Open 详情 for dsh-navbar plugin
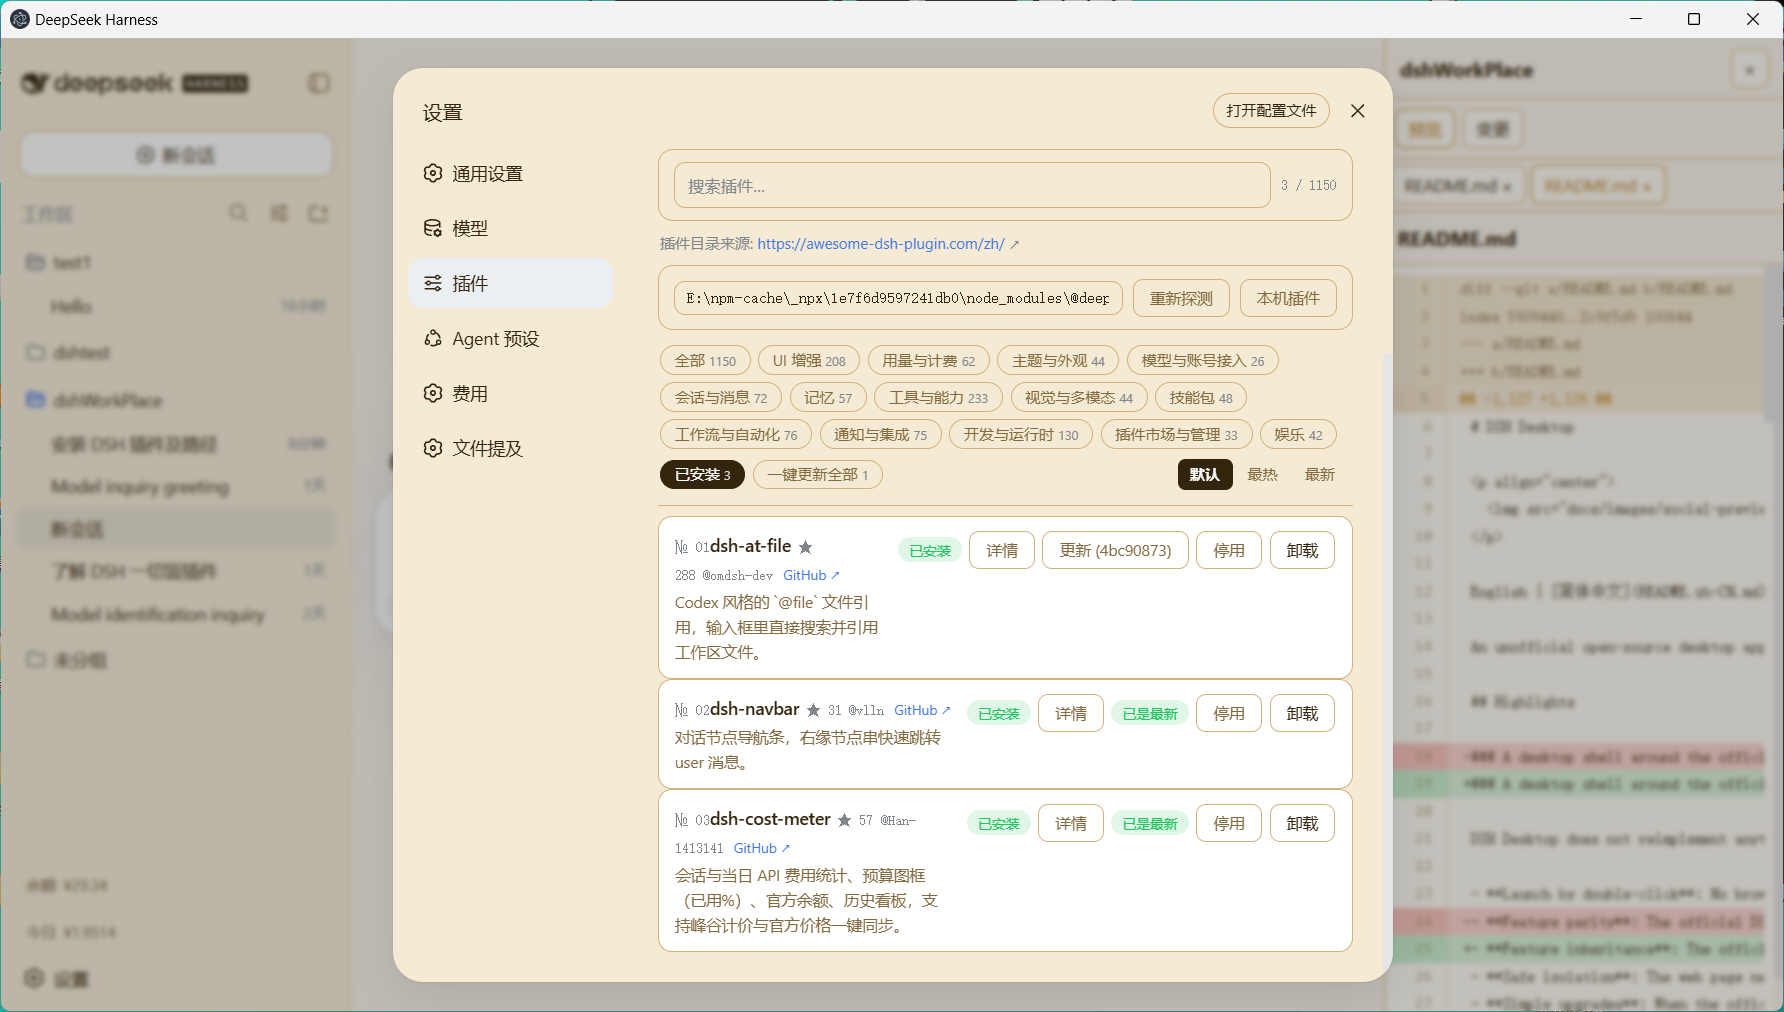 (1071, 714)
